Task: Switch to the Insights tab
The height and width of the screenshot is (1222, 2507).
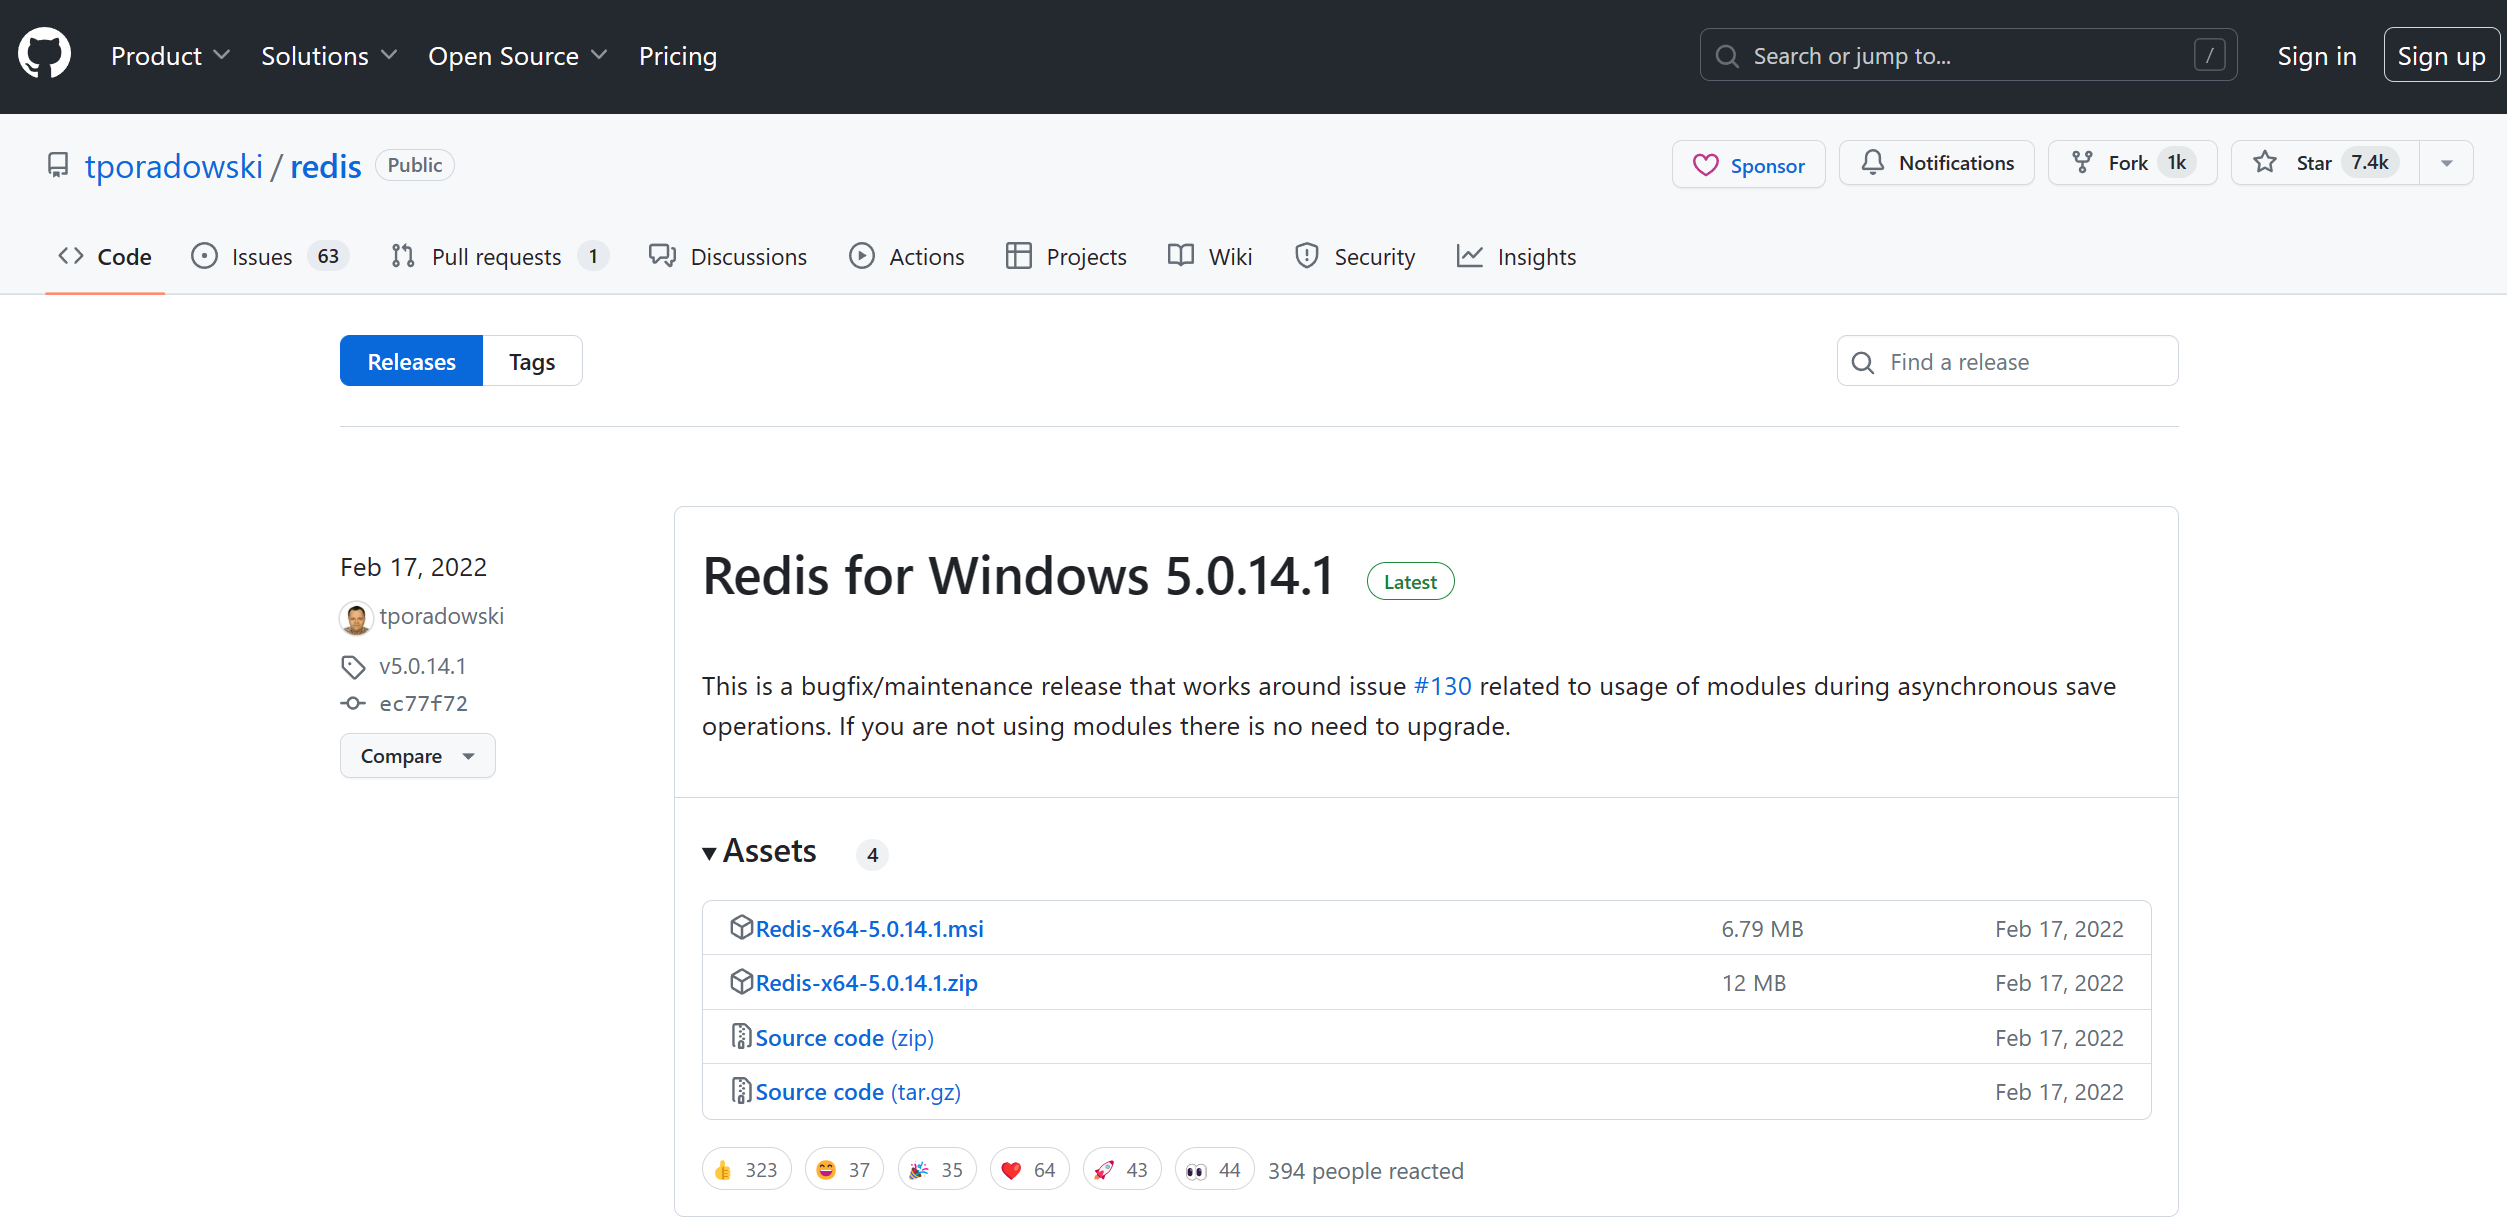Action: [1516, 257]
